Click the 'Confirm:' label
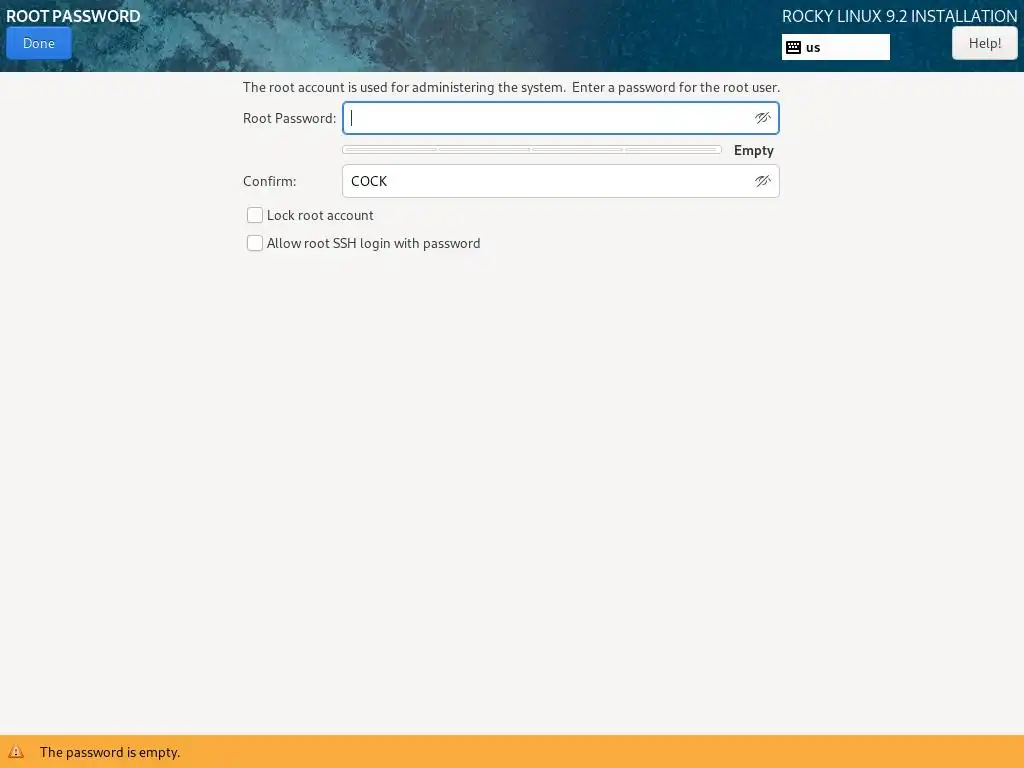Image resolution: width=1024 pixels, height=768 pixels. tap(270, 181)
